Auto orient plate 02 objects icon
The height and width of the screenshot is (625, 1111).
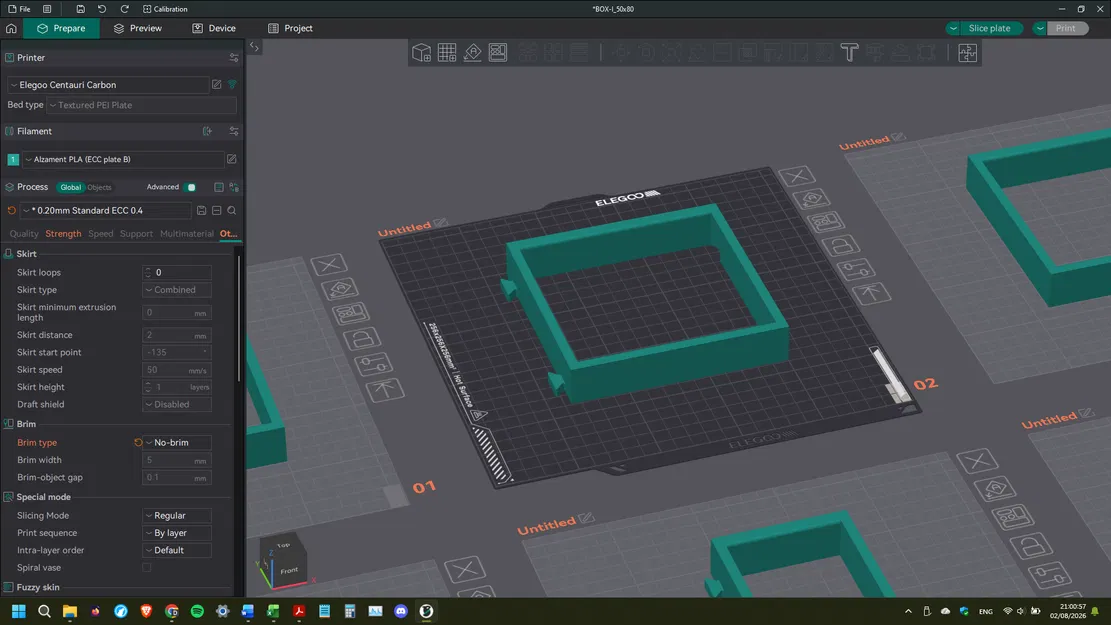[812, 199]
